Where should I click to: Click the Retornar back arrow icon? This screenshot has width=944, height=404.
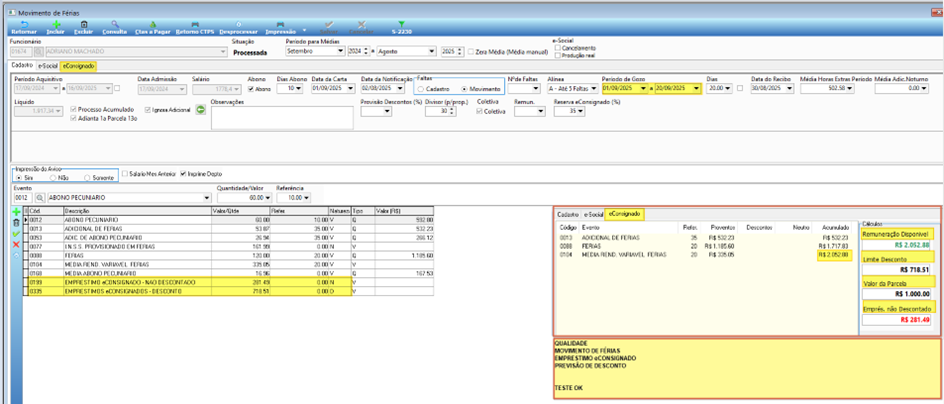[24, 23]
